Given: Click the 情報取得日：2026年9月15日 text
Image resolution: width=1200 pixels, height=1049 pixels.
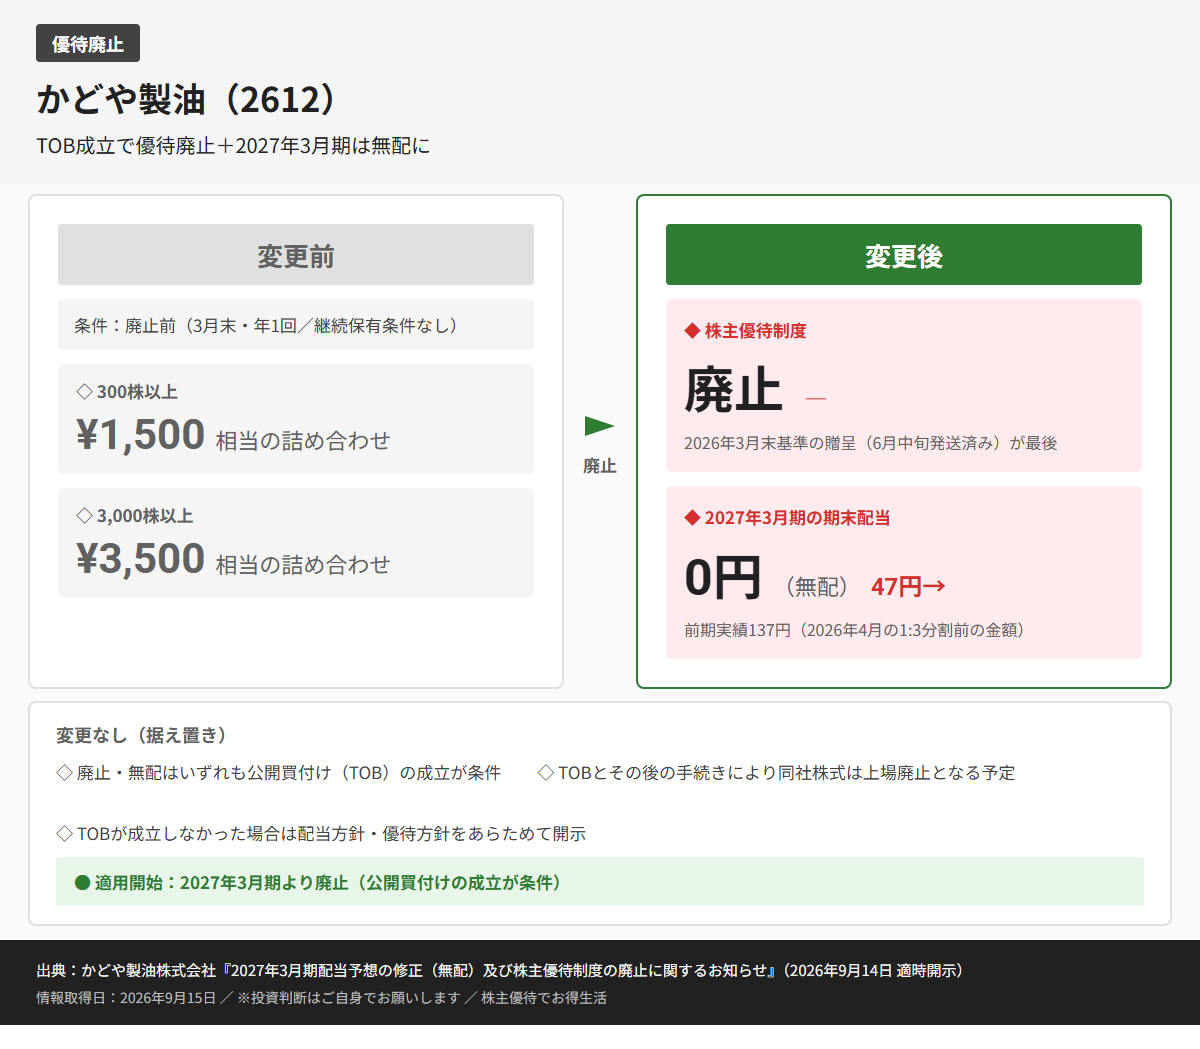Looking at the screenshot, I should point(126,998).
